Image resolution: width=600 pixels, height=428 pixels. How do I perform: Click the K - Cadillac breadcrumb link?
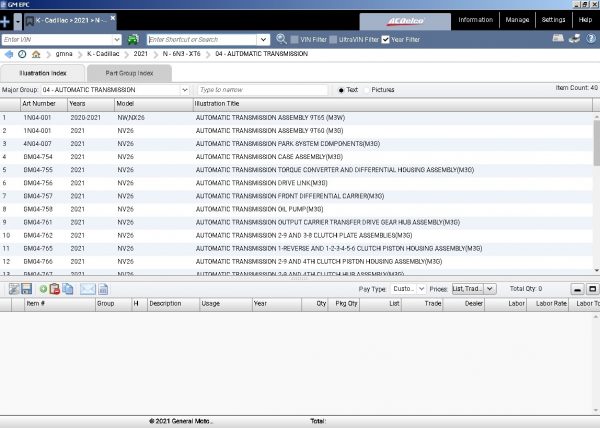tap(103, 54)
